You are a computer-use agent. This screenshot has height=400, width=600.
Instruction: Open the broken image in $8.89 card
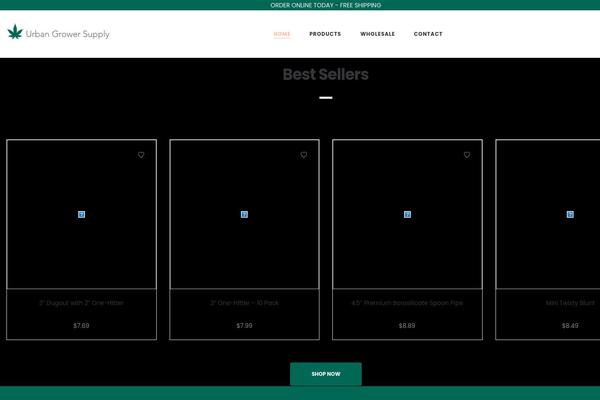[x=408, y=214]
